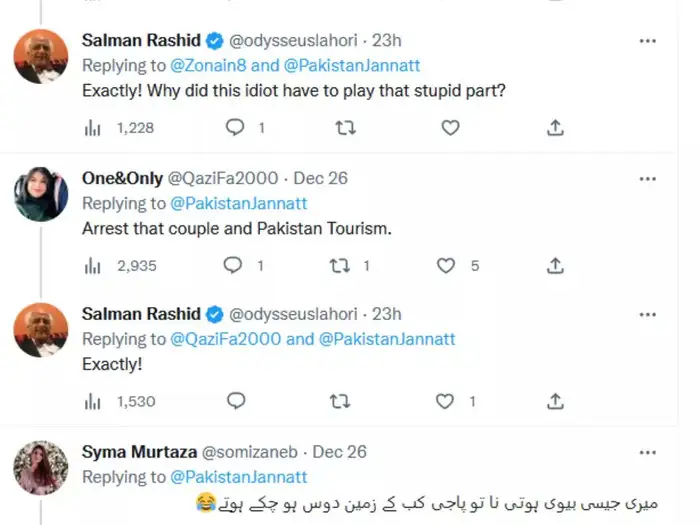The height and width of the screenshot is (525, 700).
Task: Open more options for first Salman Rashid tweet
Action: pyautogui.click(x=648, y=41)
